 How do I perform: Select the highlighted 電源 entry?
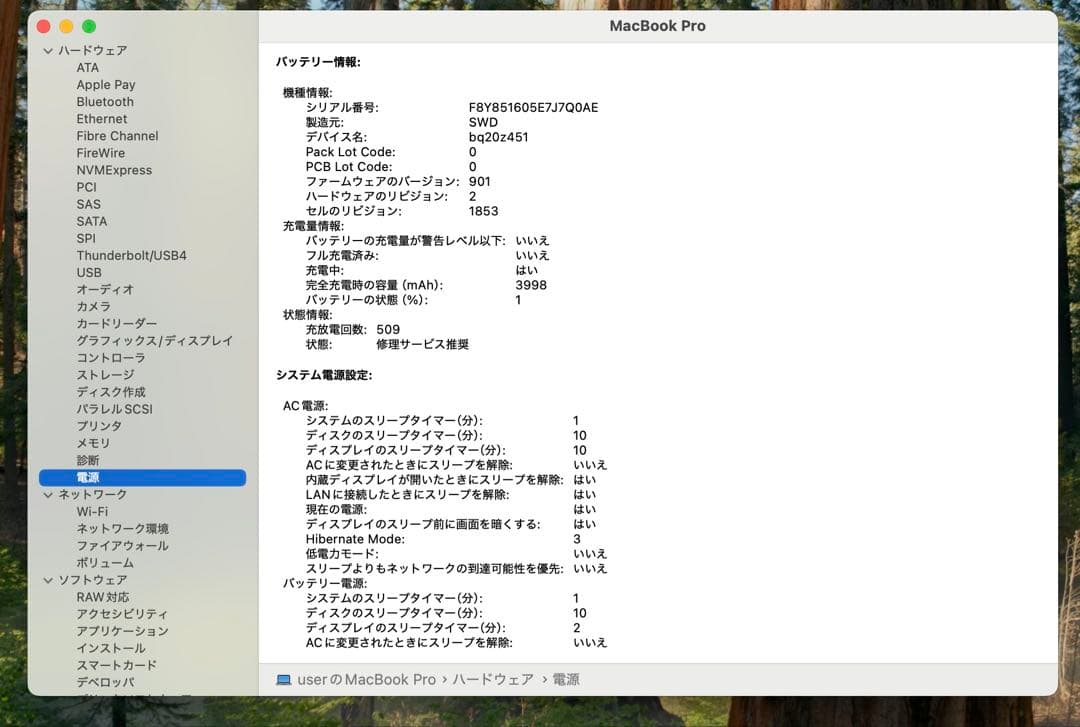pyautogui.click(x=142, y=478)
